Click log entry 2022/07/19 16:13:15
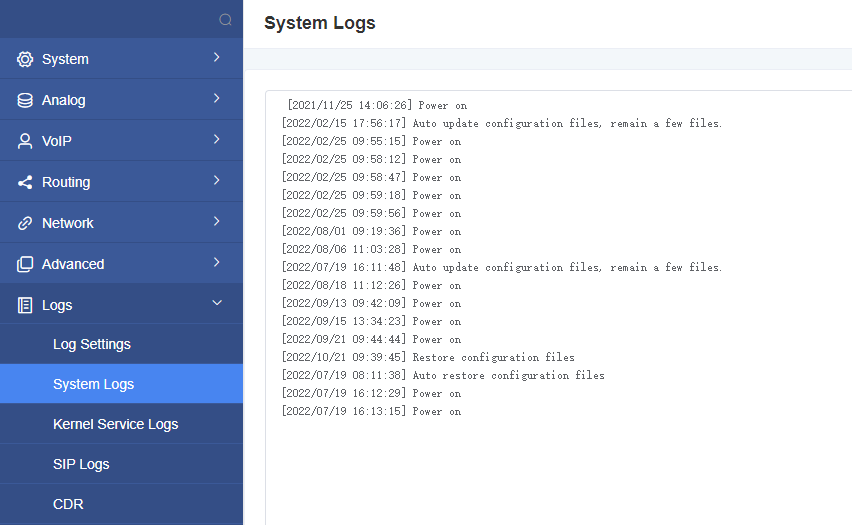The width and height of the screenshot is (852, 525). click(371, 411)
